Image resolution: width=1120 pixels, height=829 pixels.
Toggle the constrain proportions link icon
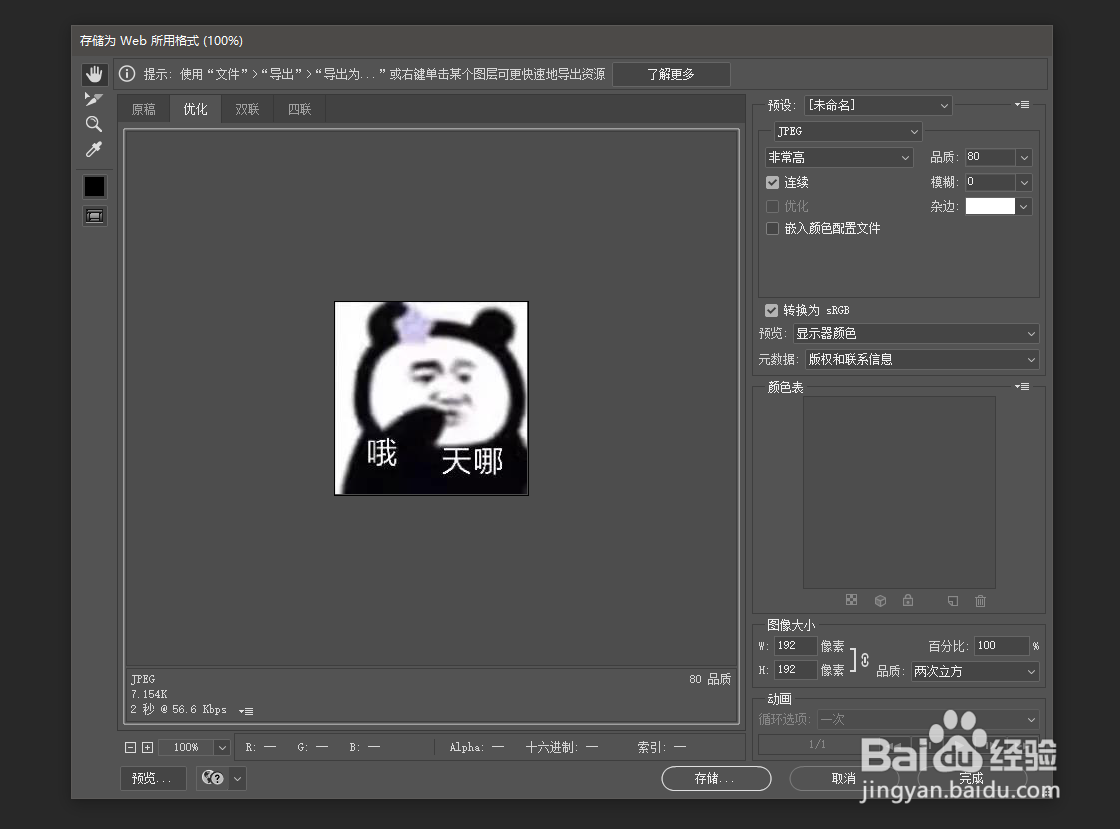point(865,660)
